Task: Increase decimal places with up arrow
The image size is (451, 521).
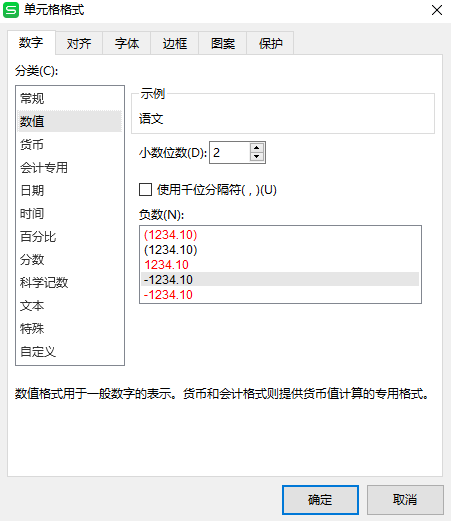Action: pyautogui.click(x=256, y=148)
